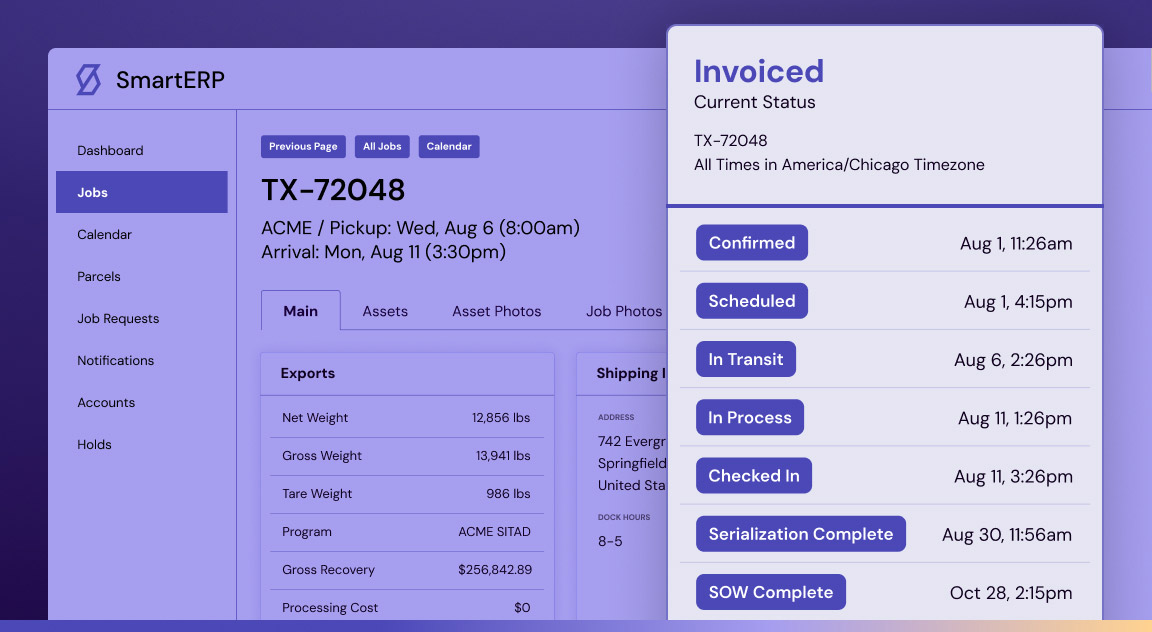Click the Serialization Complete status badge
This screenshot has width=1152, height=632.
tap(800, 534)
